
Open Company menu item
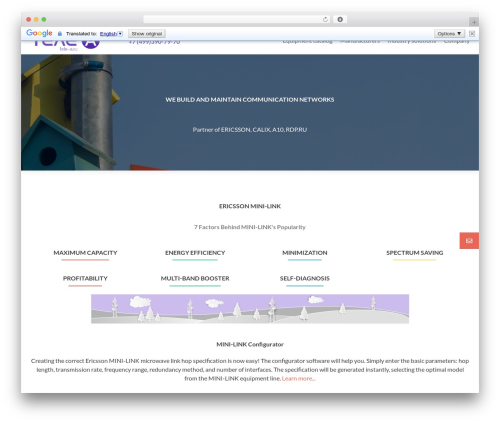456,41
